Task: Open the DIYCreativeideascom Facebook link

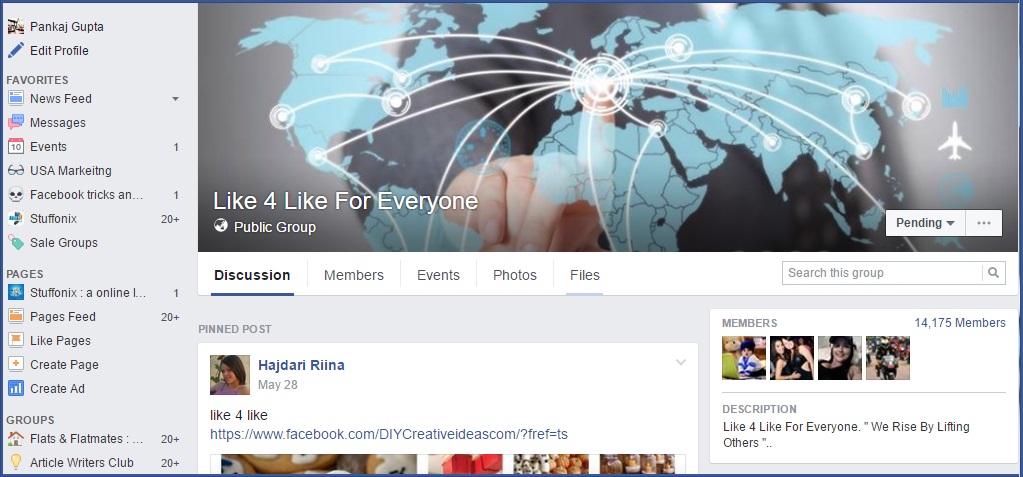Action: [389, 434]
